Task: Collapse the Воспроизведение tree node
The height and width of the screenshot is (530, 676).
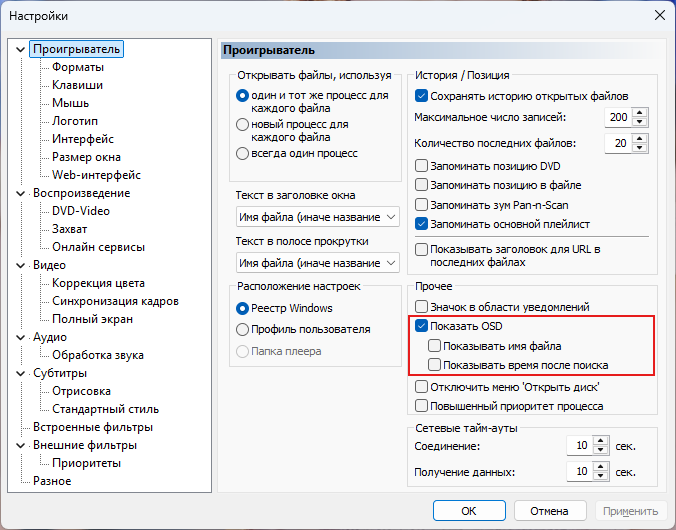Action: (x=20, y=194)
